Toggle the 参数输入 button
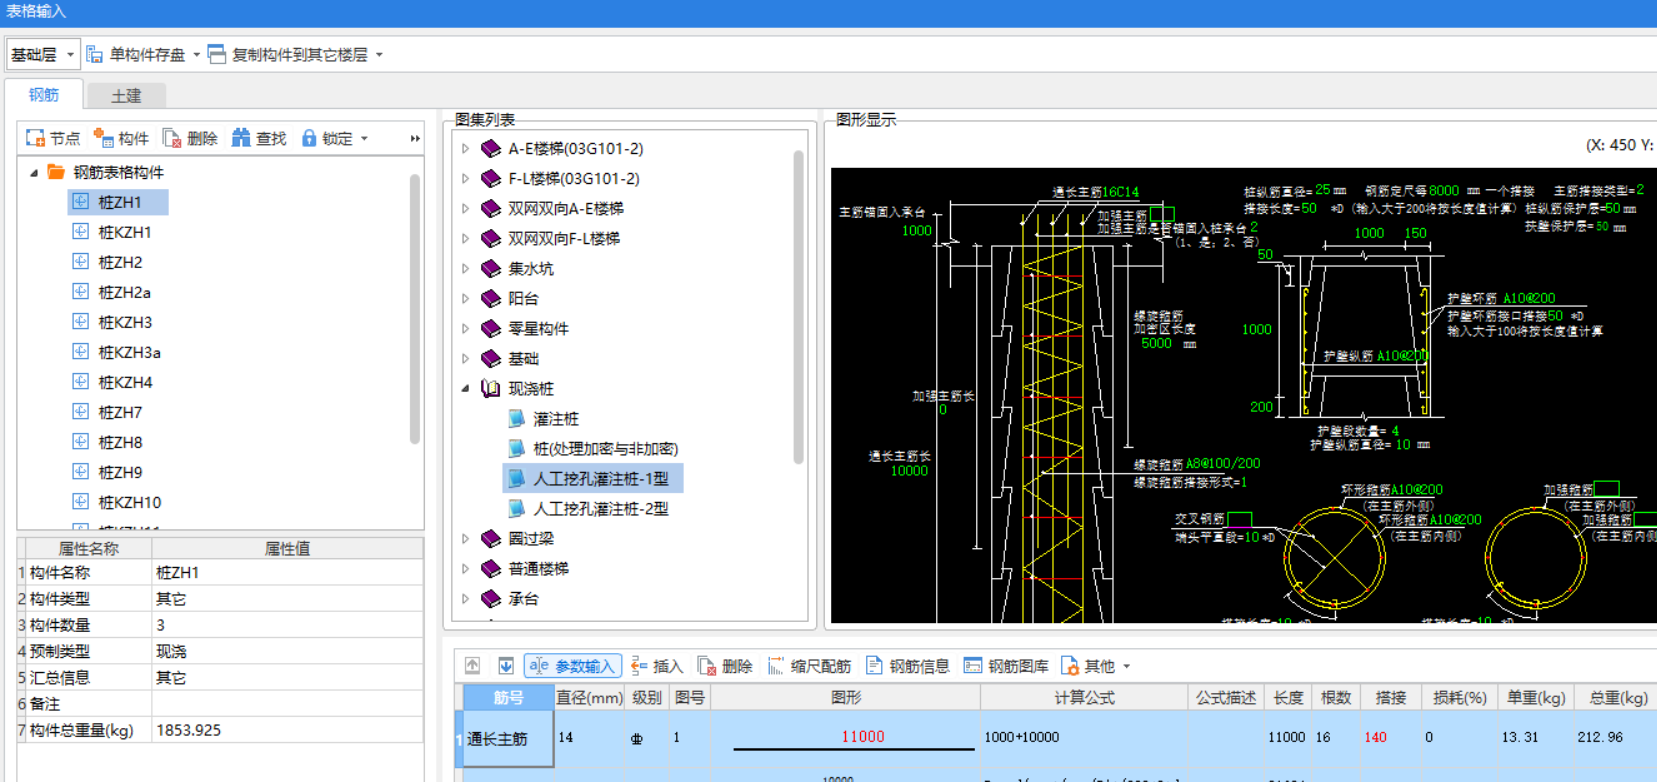The width and height of the screenshot is (1657, 782). pos(573,666)
